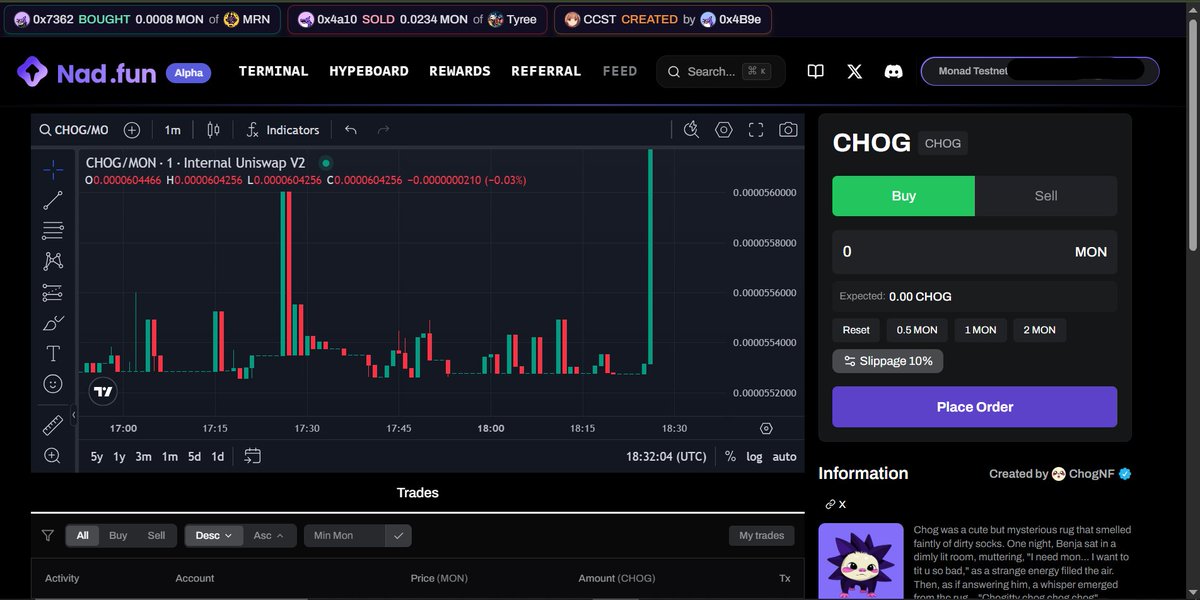
Task: Confirm Min Mon filter checkmark
Action: tap(398, 536)
